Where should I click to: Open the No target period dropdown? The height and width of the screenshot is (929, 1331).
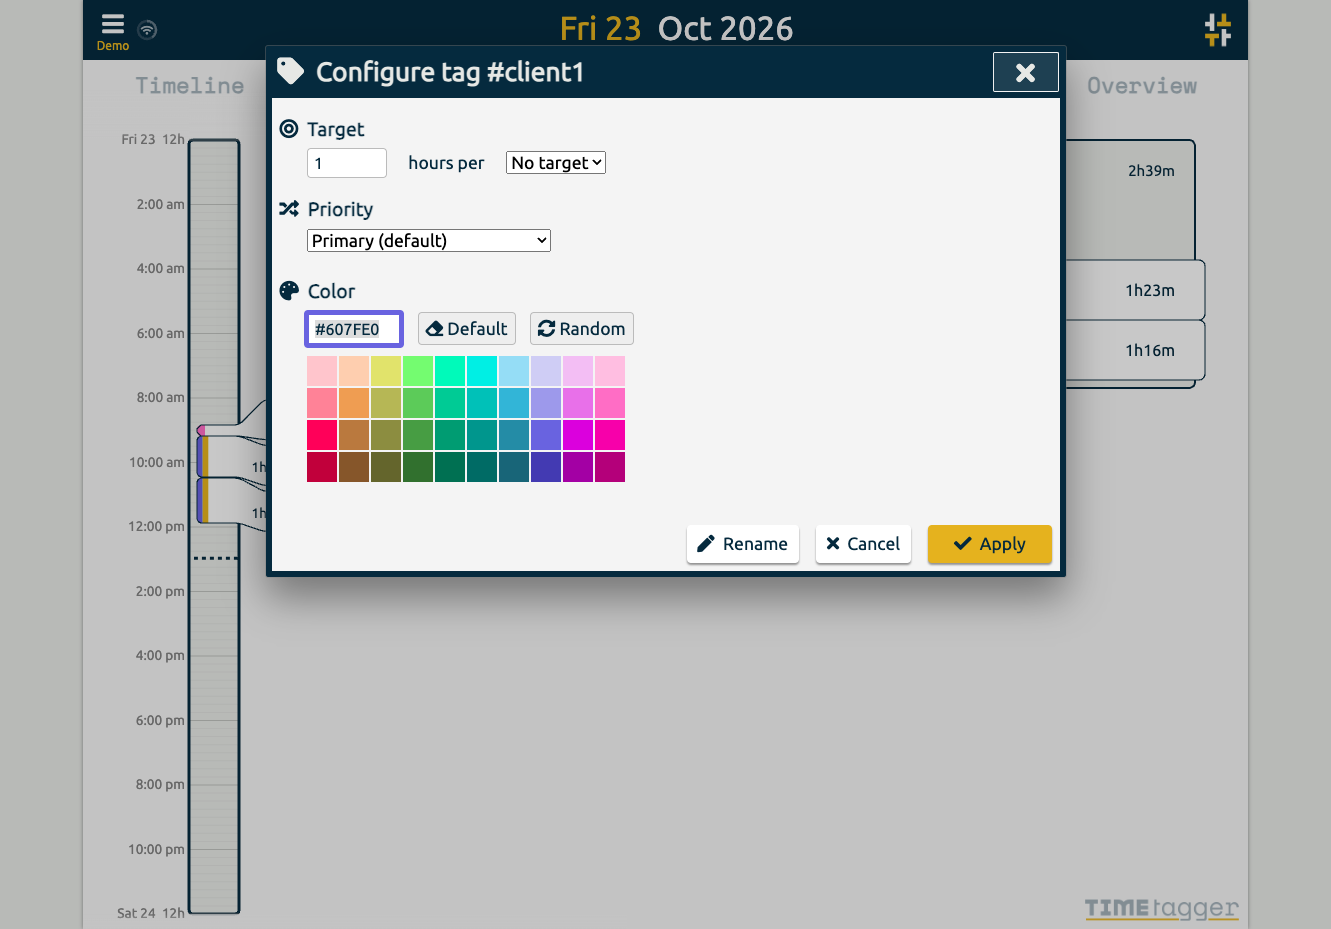coord(556,163)
